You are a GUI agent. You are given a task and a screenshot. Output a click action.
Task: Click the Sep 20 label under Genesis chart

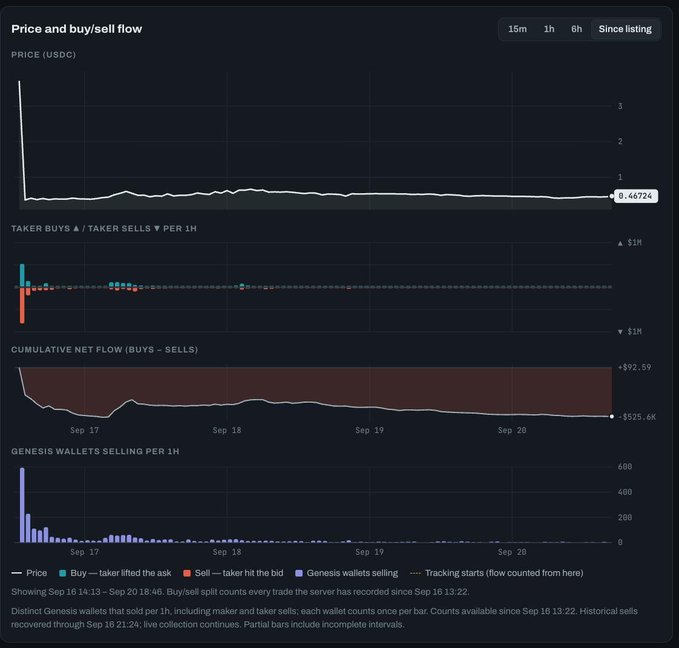(512, 552)
